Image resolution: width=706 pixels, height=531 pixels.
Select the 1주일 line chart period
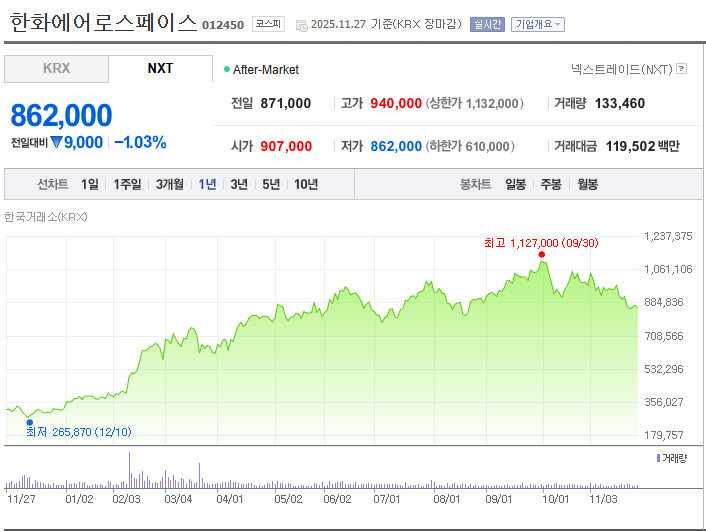(x=127, y=184)
